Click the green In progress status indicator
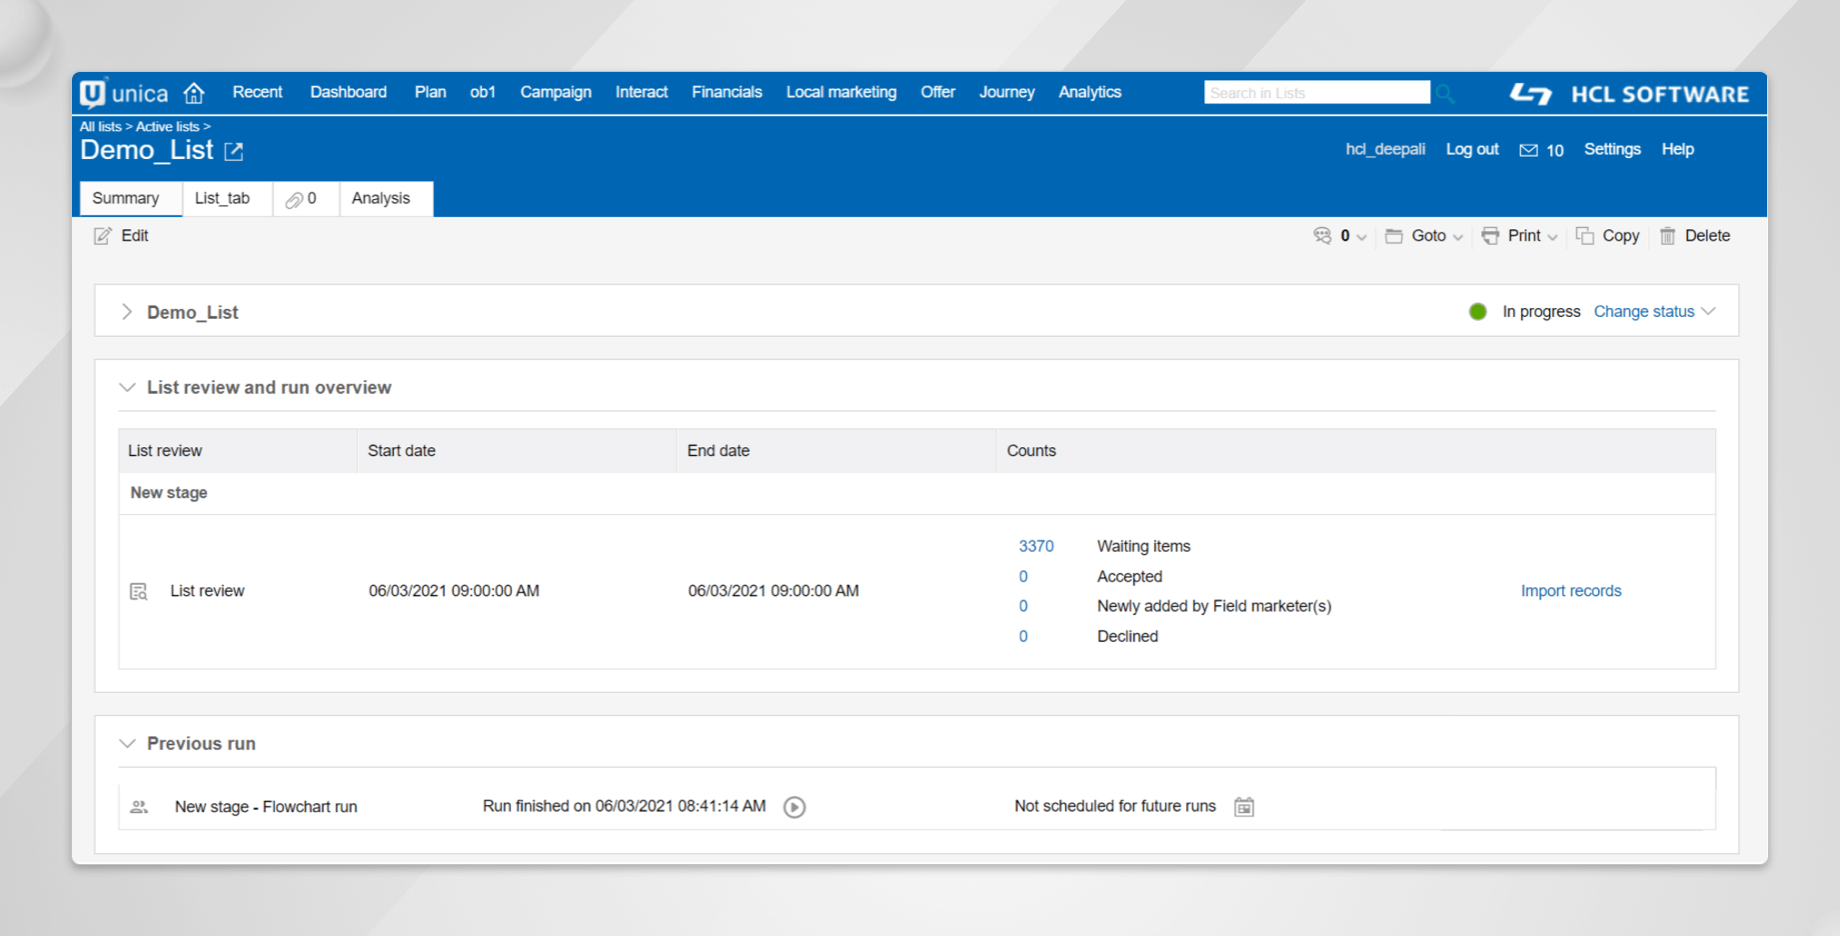Viewport: 1840px width, 936px height. pyautogui.click(x=1478, y=311)
